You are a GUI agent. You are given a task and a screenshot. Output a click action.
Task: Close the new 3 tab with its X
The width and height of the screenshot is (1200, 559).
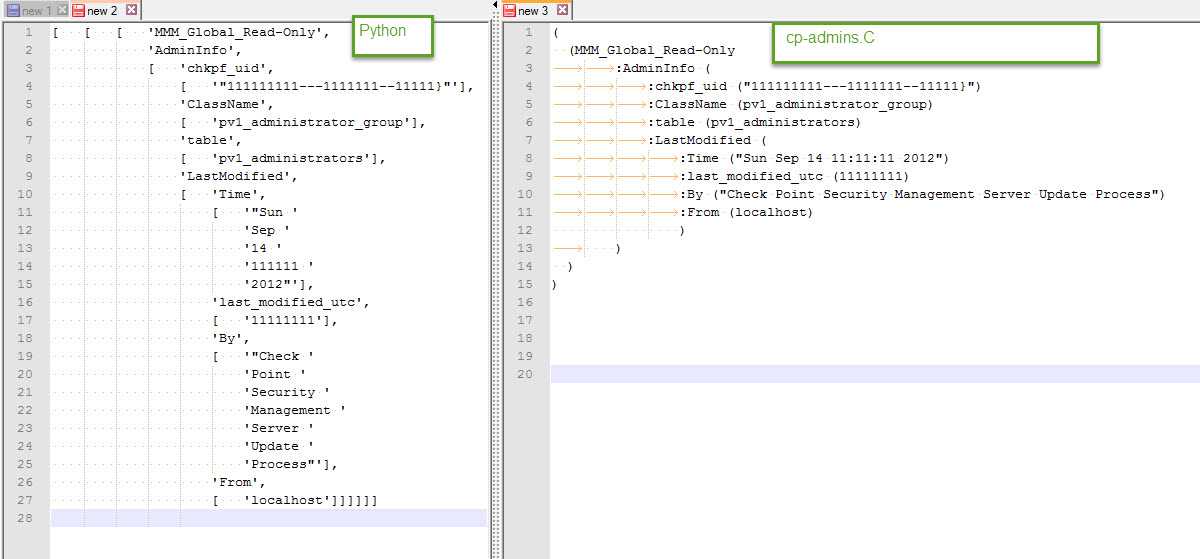coord(561,10)
